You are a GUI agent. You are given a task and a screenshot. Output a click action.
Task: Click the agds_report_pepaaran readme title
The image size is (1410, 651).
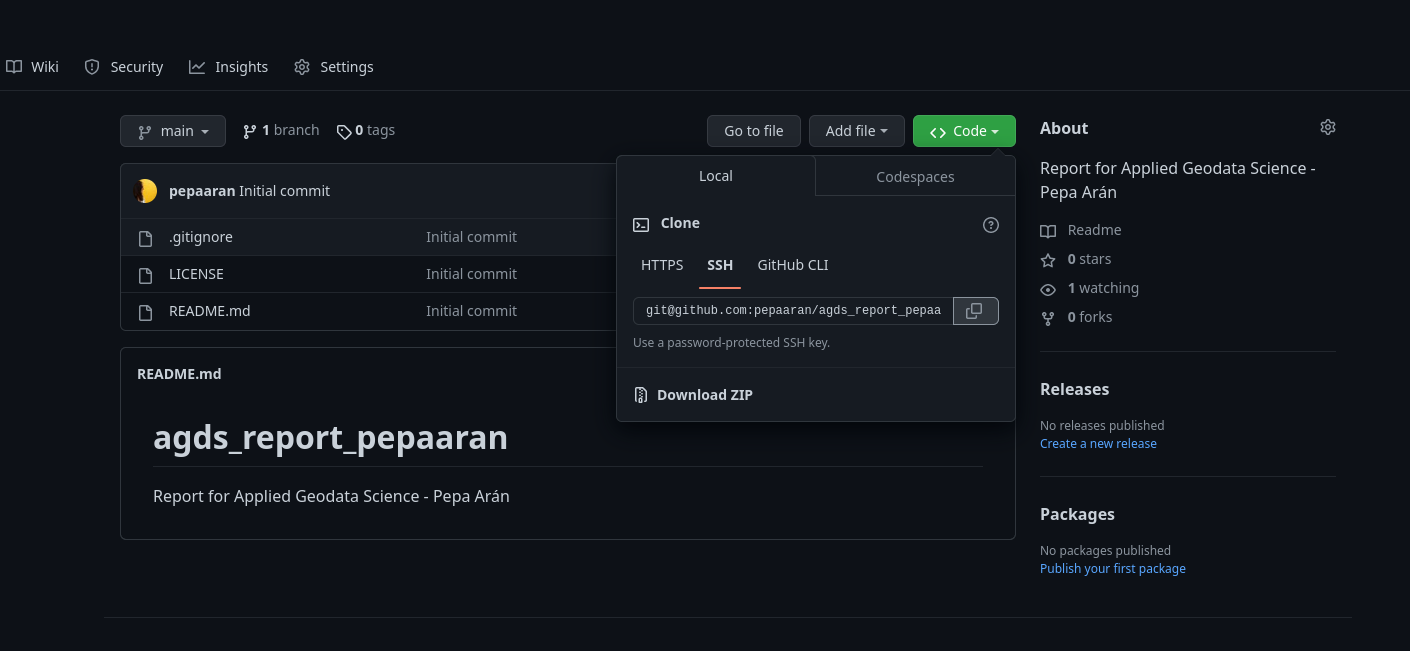tap(331, 438)
